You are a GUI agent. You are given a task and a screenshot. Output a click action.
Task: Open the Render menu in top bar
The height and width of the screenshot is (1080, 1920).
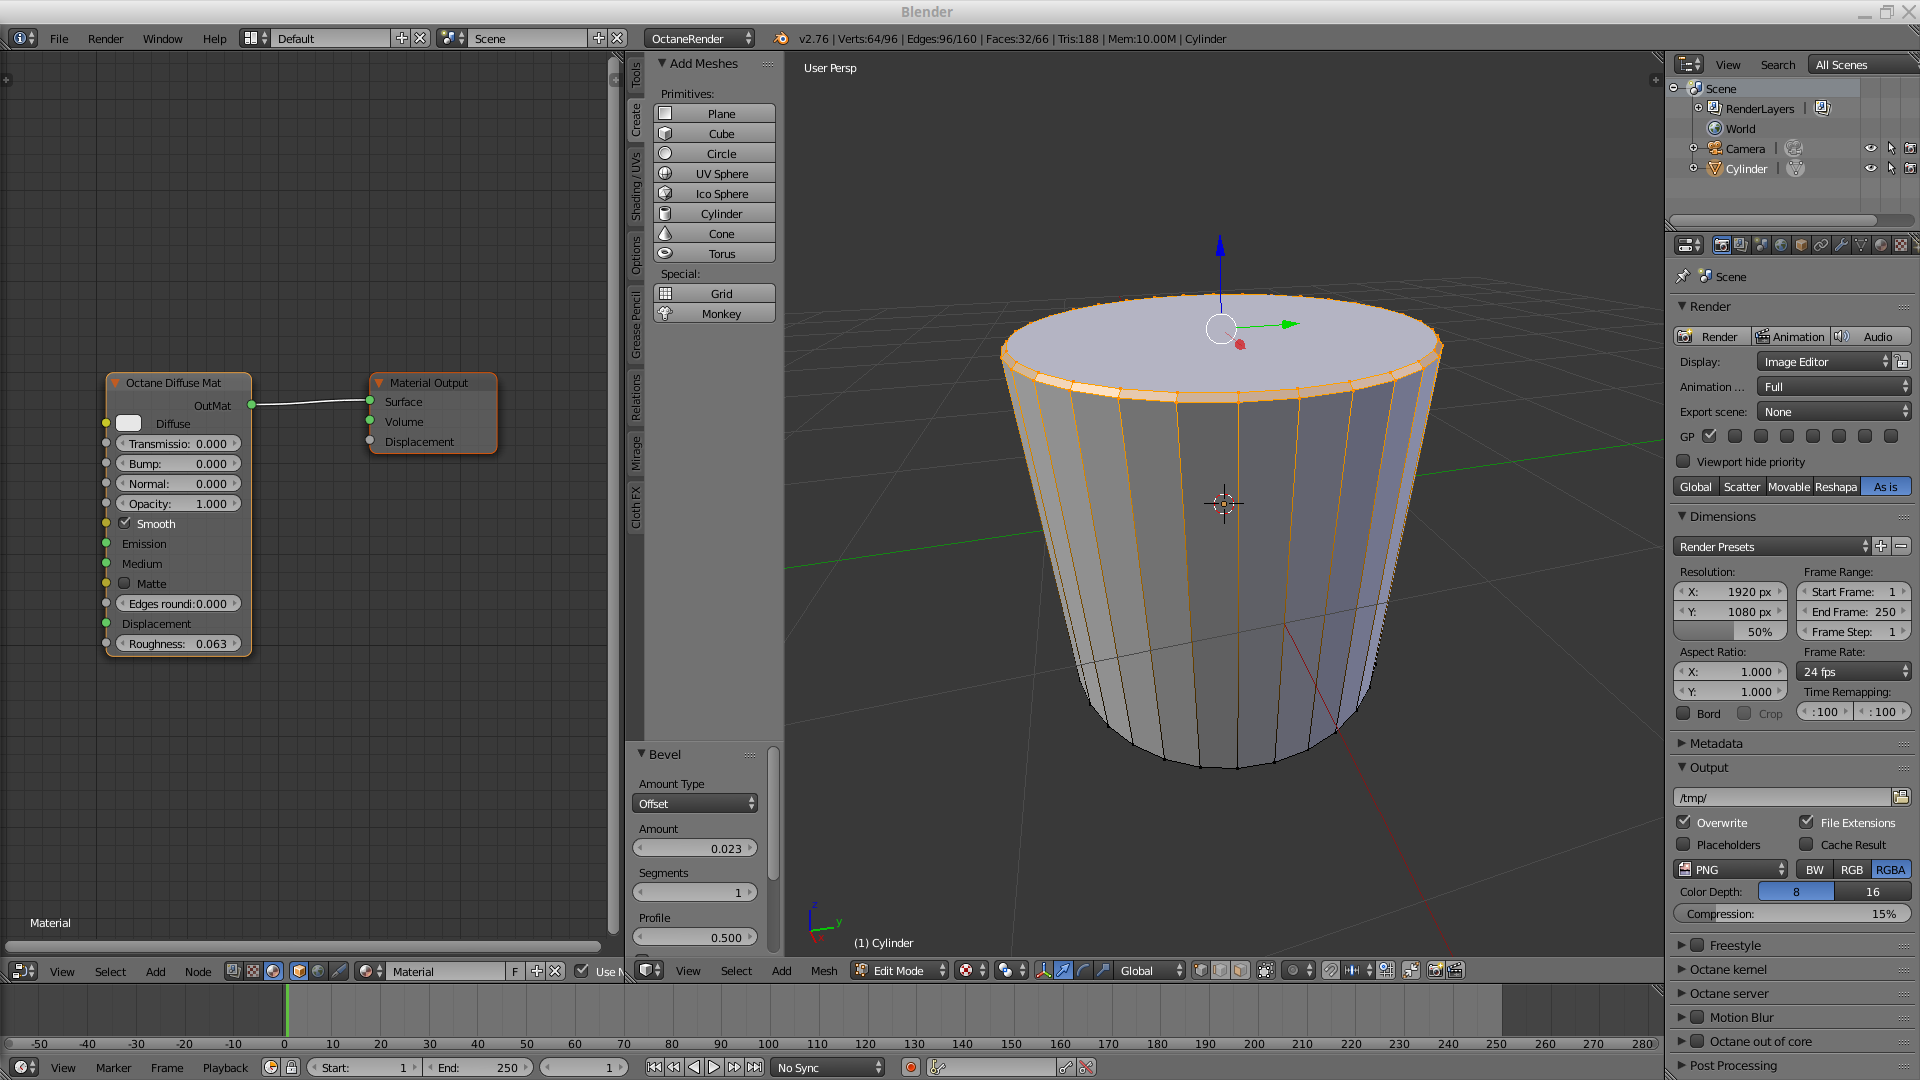click(x=105, y=38)
